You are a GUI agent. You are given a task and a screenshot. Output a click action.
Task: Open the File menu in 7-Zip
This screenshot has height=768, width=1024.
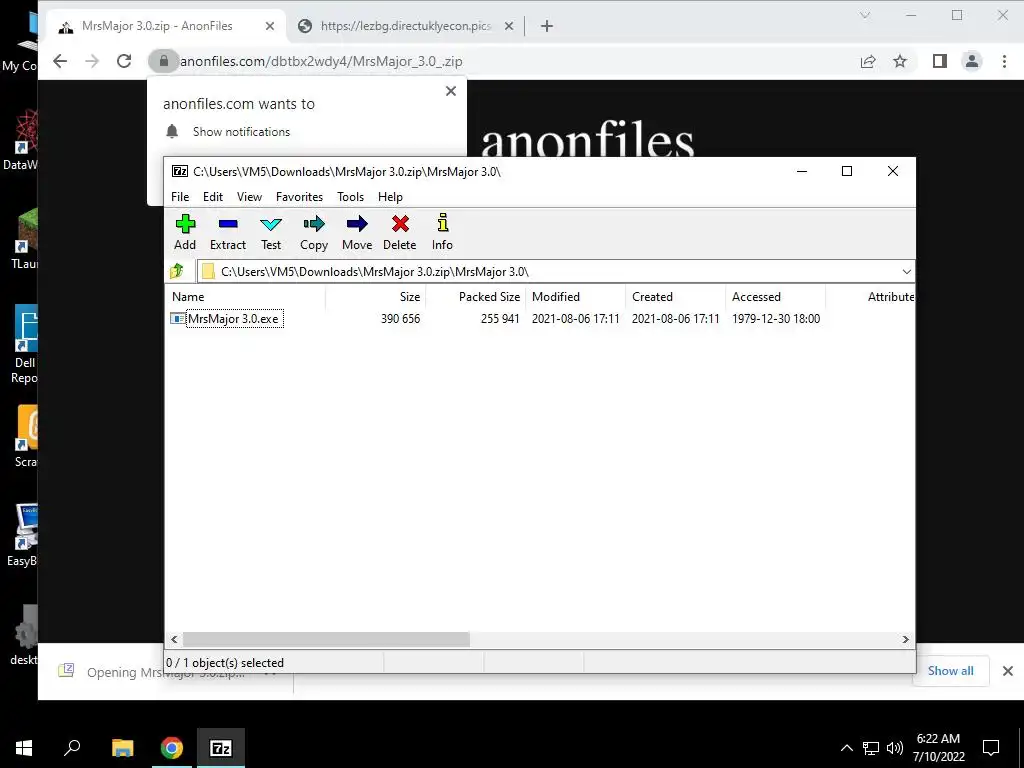click(x=180, y=197)
